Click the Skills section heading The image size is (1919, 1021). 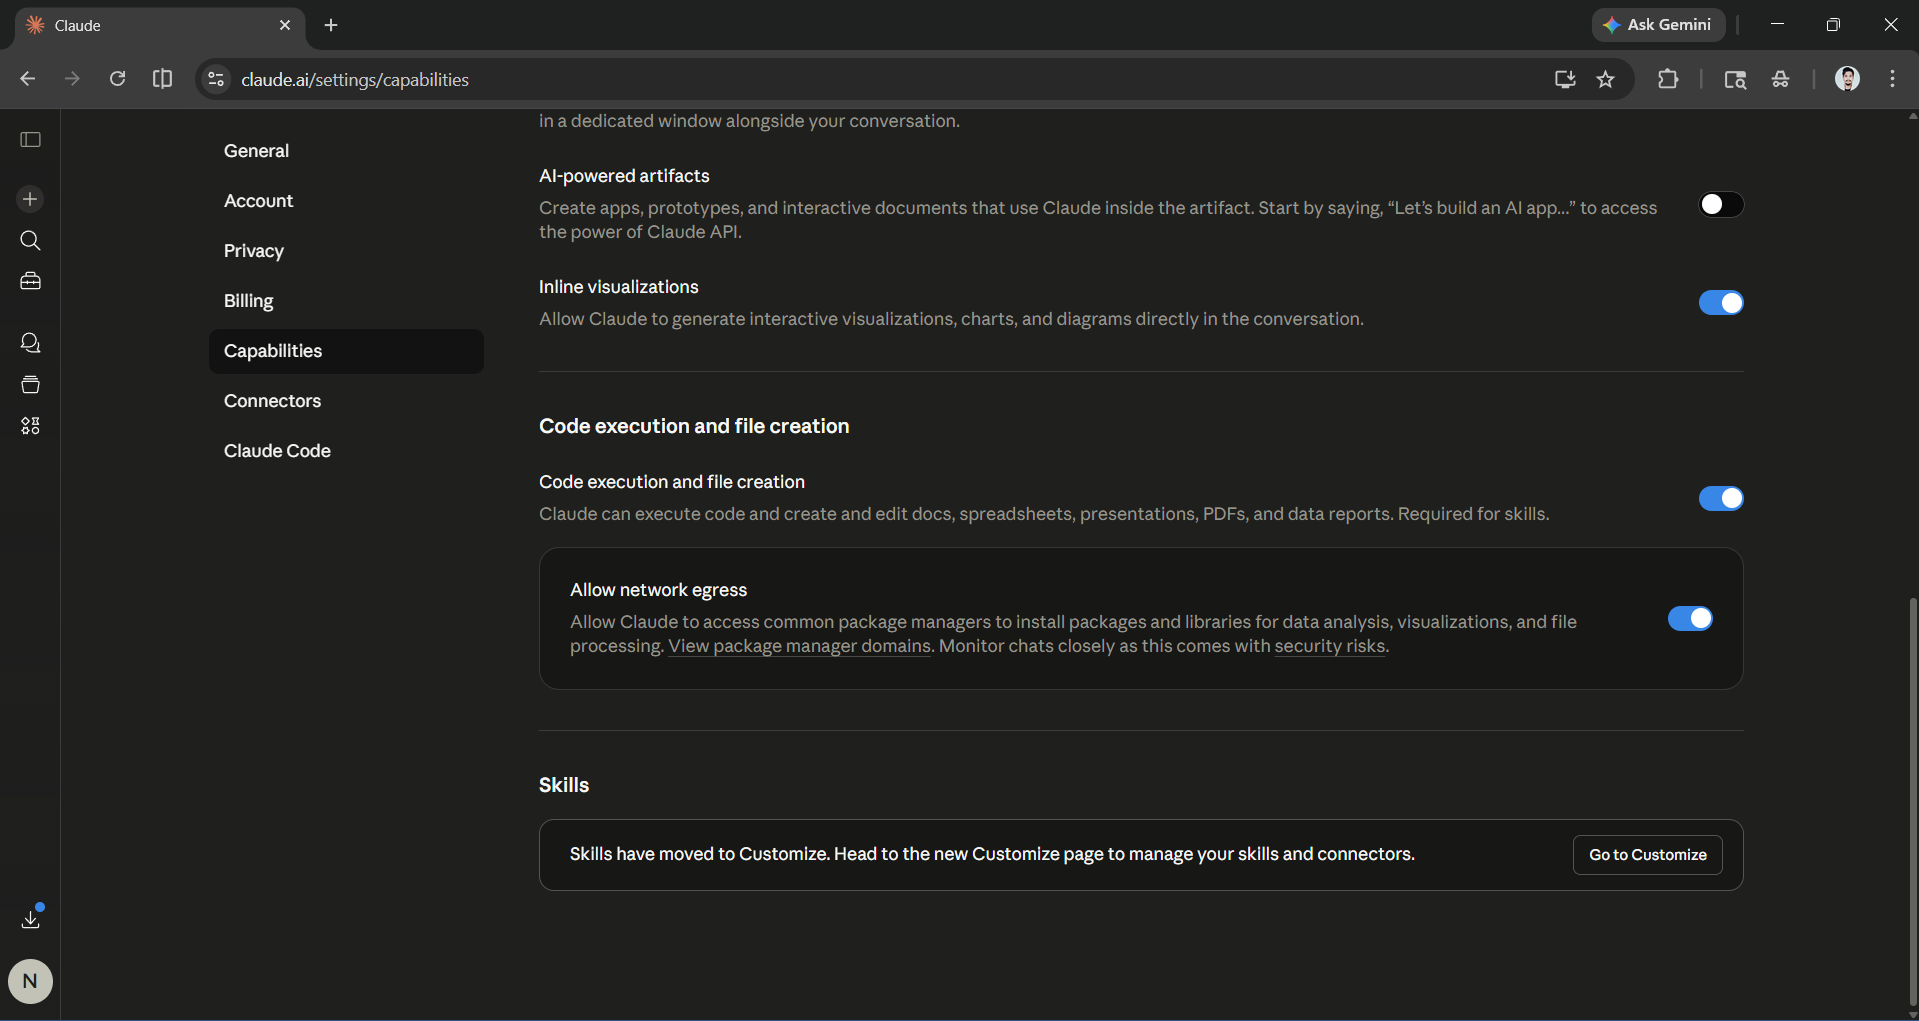564,785
